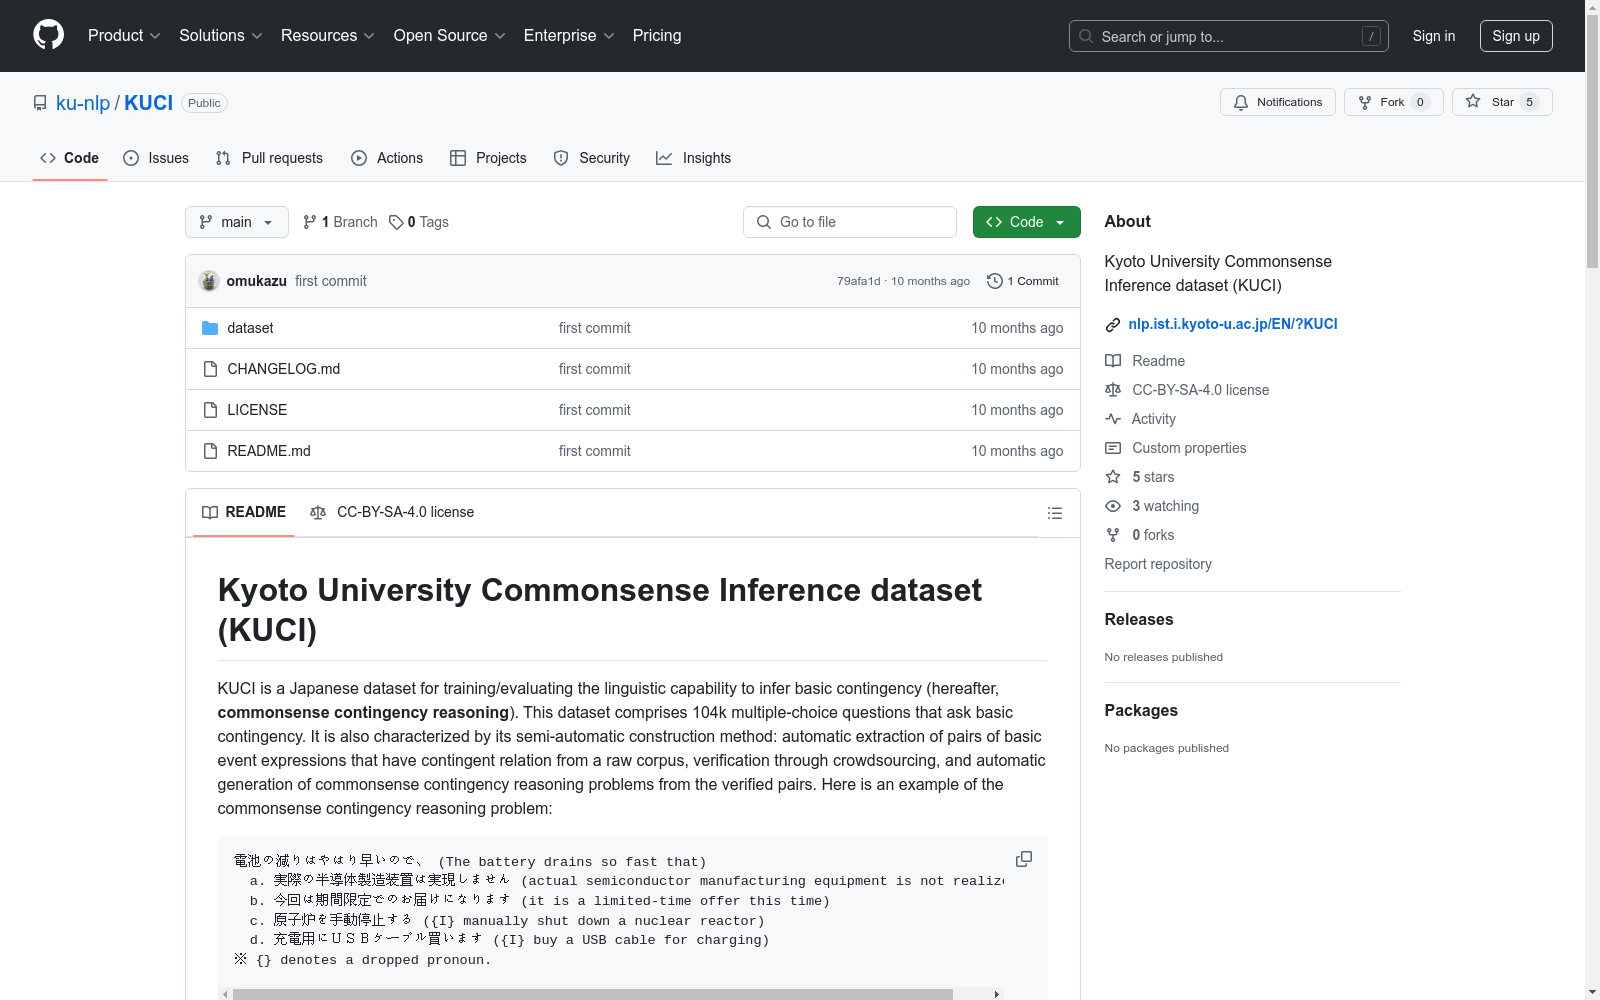Open the dataset folder
Viewport: 1600px width, 1000px height.
pyautogui.click(x=250, y=328)
